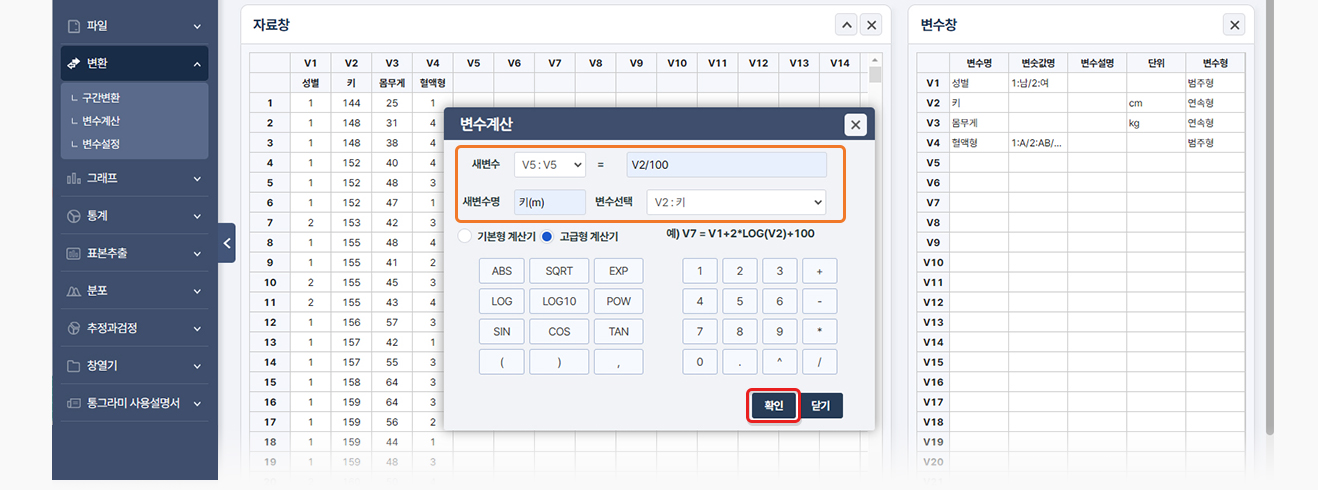Screen dimensions: 1318x490
Task: Select the 고급형 계산기 radio button
Action: coord(547,236)
